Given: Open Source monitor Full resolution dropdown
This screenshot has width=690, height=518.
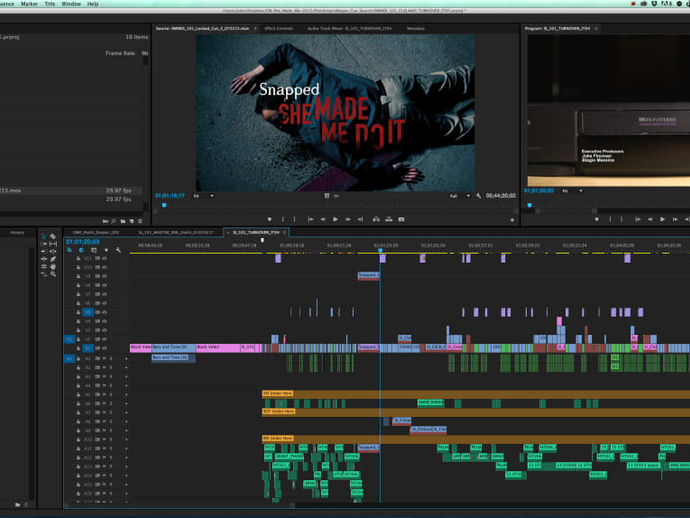Looking at the screenshot, I should coord(460,196).
